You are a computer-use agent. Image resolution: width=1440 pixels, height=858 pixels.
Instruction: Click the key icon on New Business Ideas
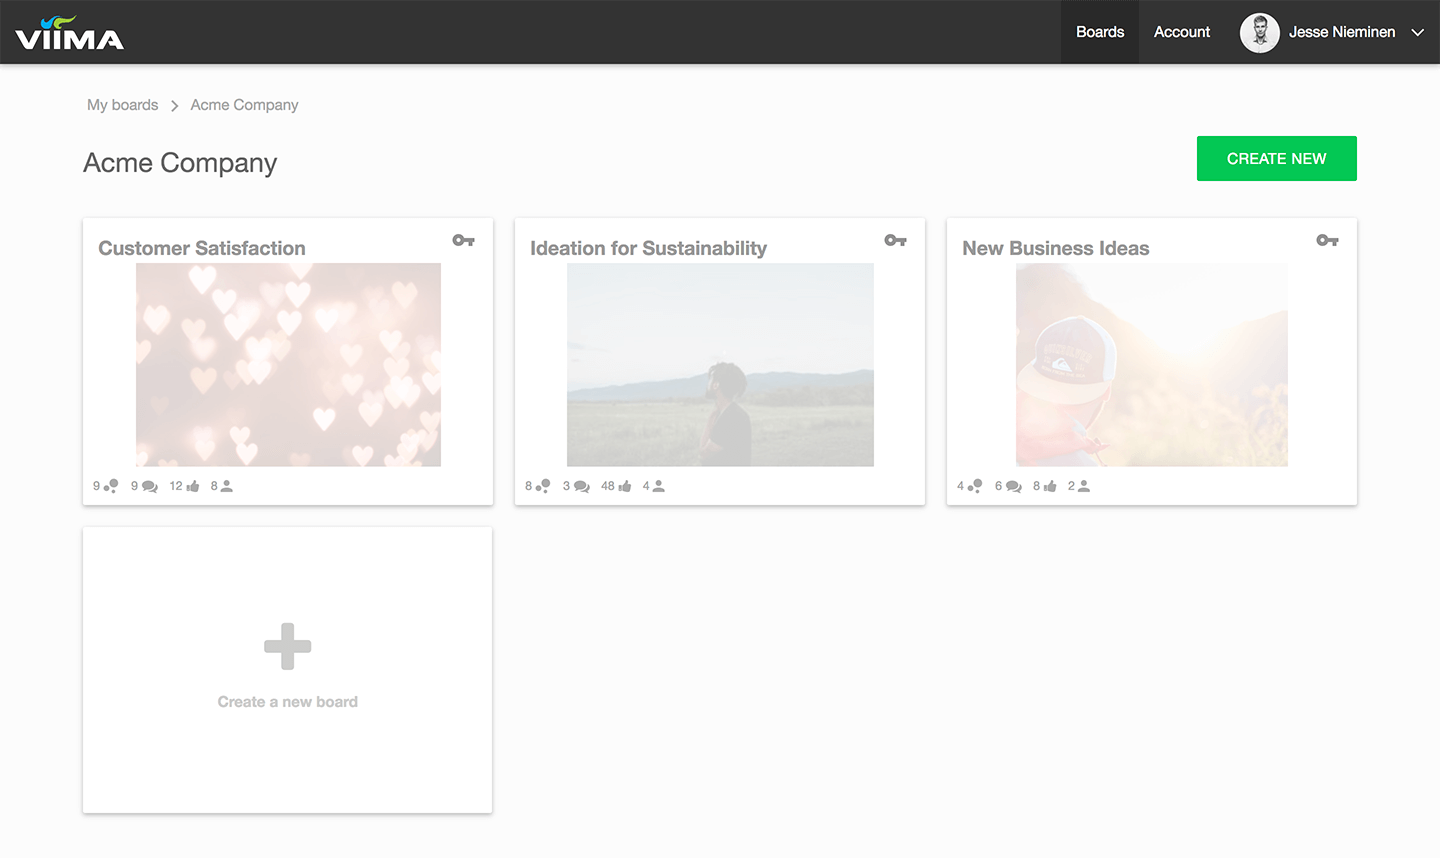(1327, 240)
